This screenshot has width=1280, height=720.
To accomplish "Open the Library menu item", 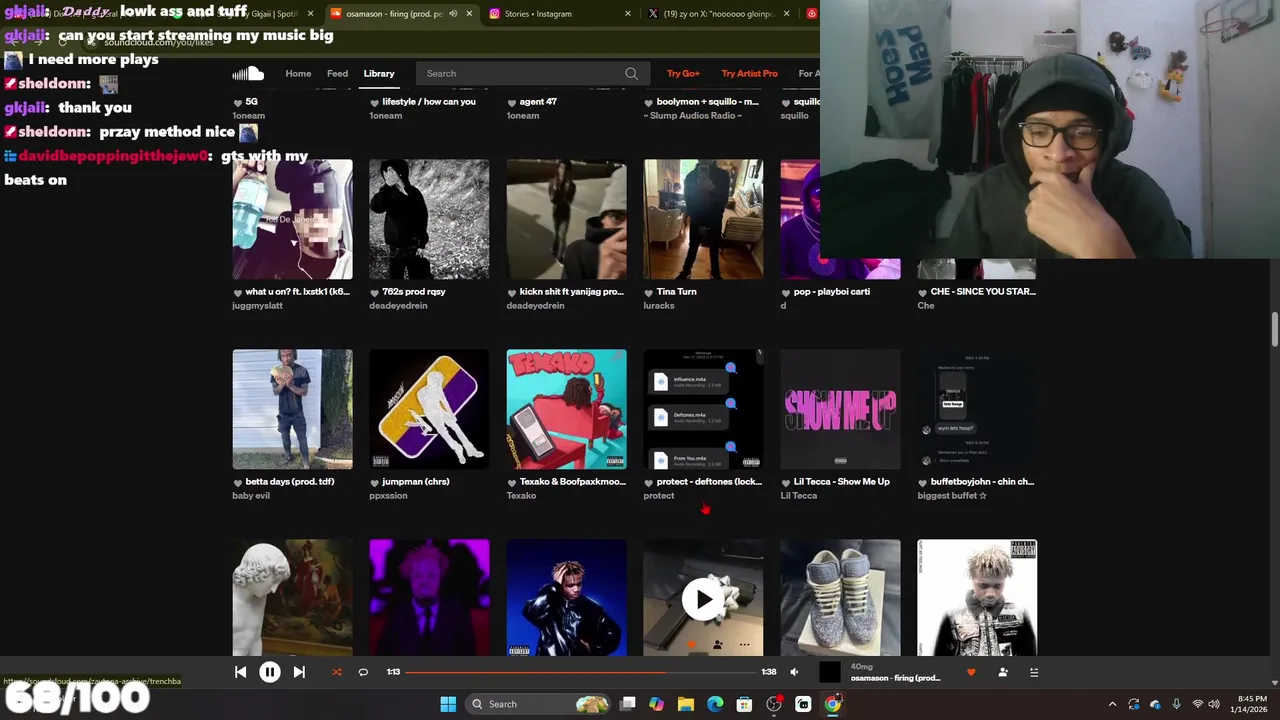I will point(379,74).
